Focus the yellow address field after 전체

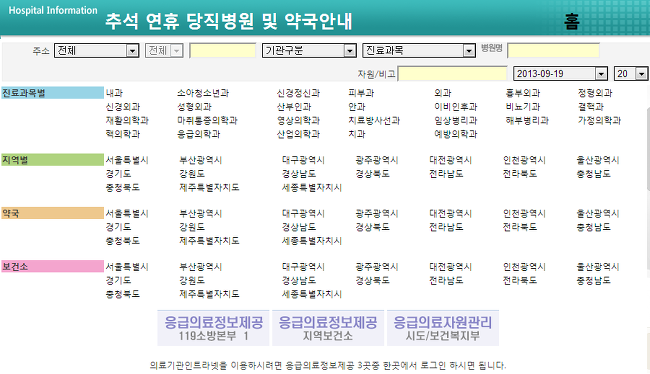click(223, 51)
